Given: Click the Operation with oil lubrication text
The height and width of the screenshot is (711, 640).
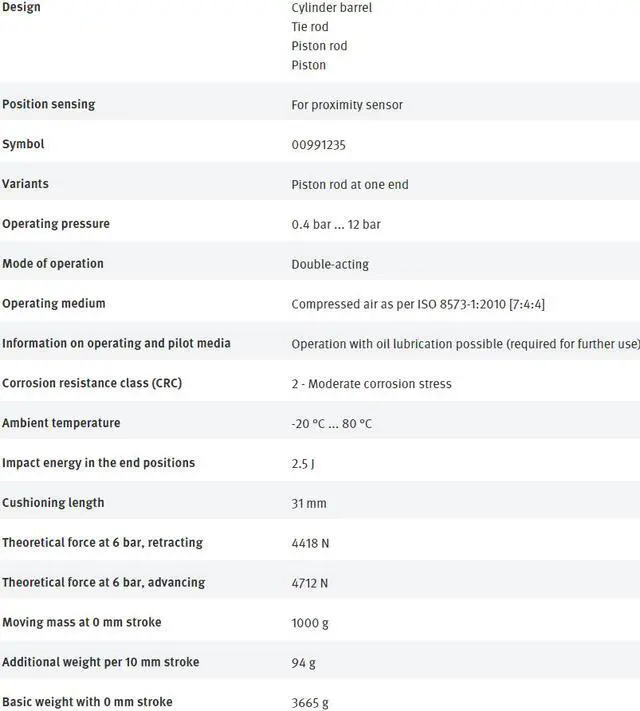Looking at the screenshot, I should [x=465, y=344].
